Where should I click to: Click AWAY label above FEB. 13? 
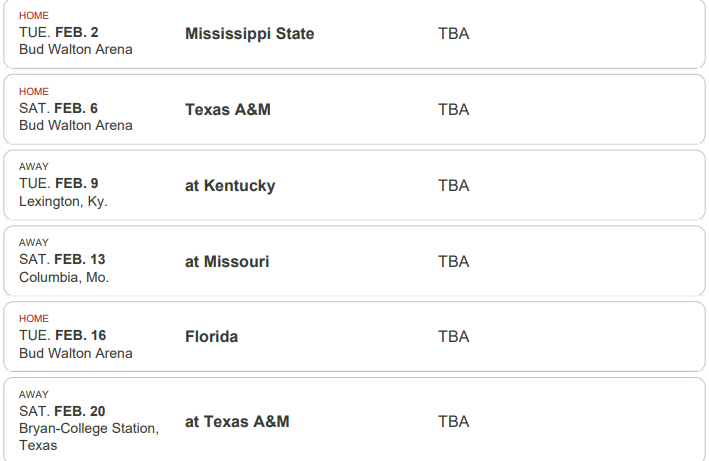pos(34,243)
